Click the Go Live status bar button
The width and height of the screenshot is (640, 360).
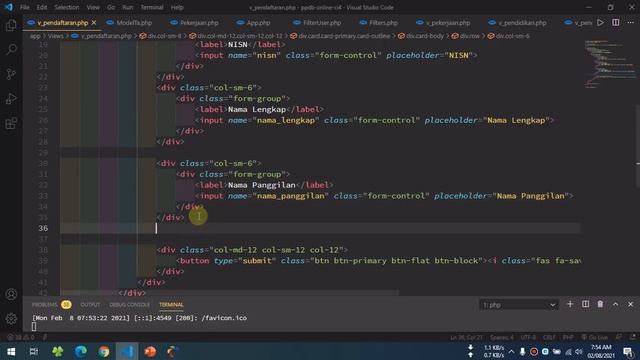(x=595, y=337)
